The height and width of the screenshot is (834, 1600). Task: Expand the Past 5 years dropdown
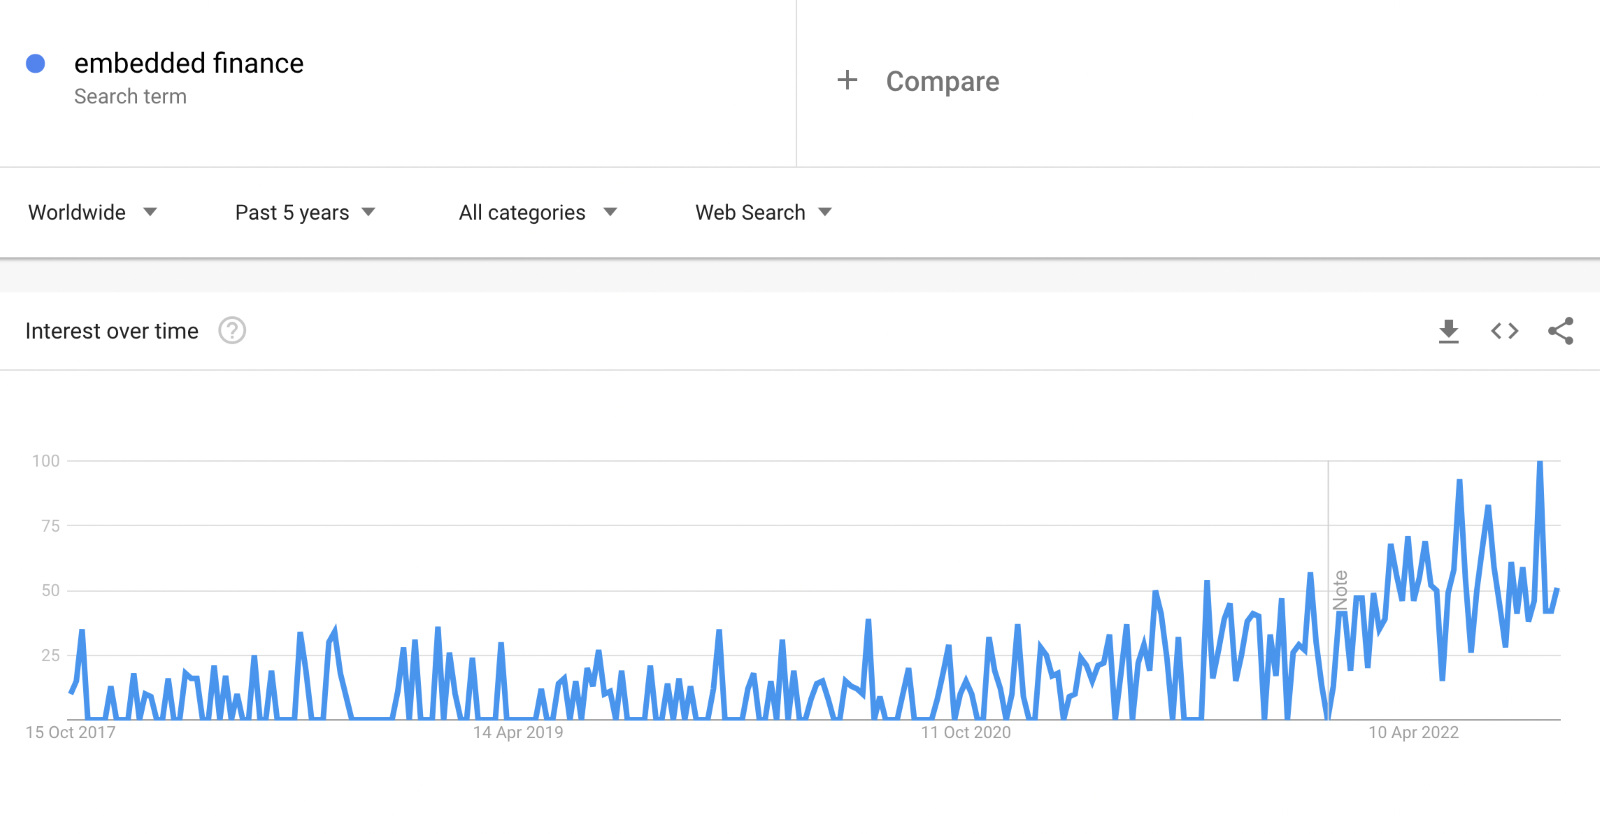pos(305,212)
